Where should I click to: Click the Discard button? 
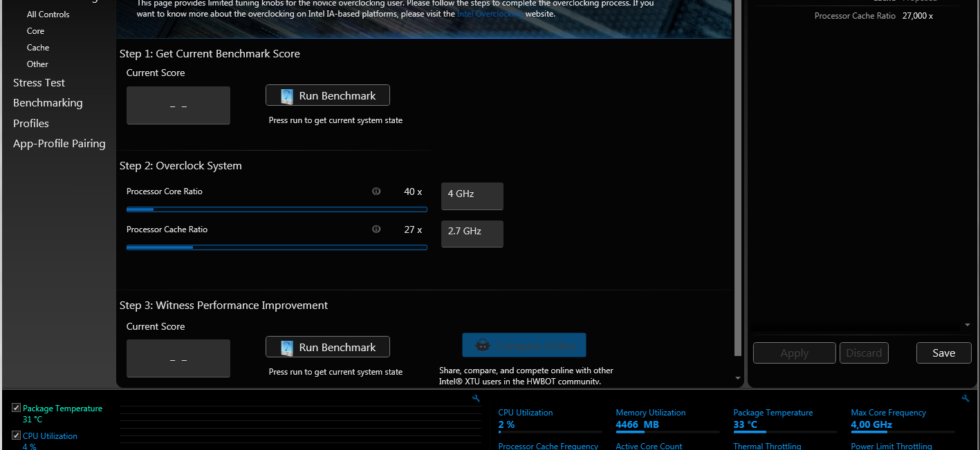click(864, 353)
